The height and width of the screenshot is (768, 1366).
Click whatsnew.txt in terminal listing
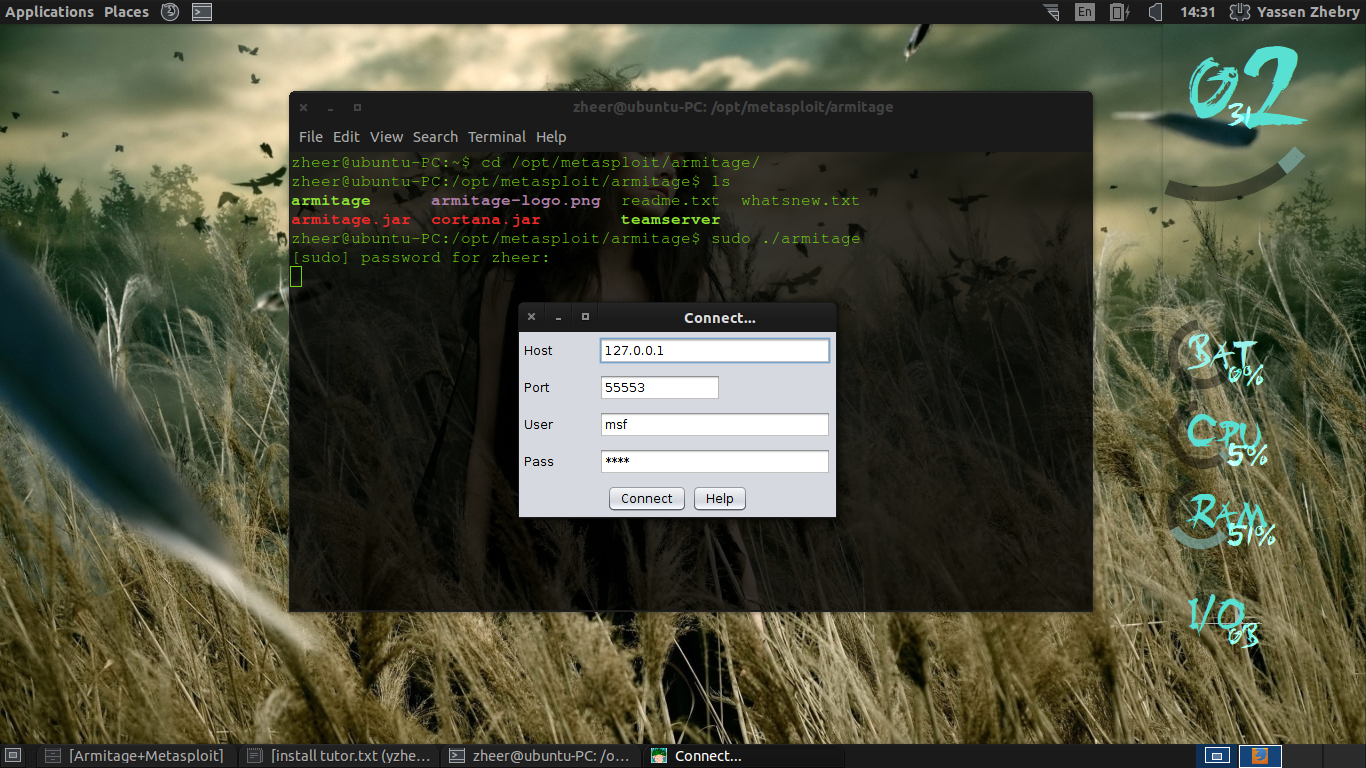click(800, 201)
